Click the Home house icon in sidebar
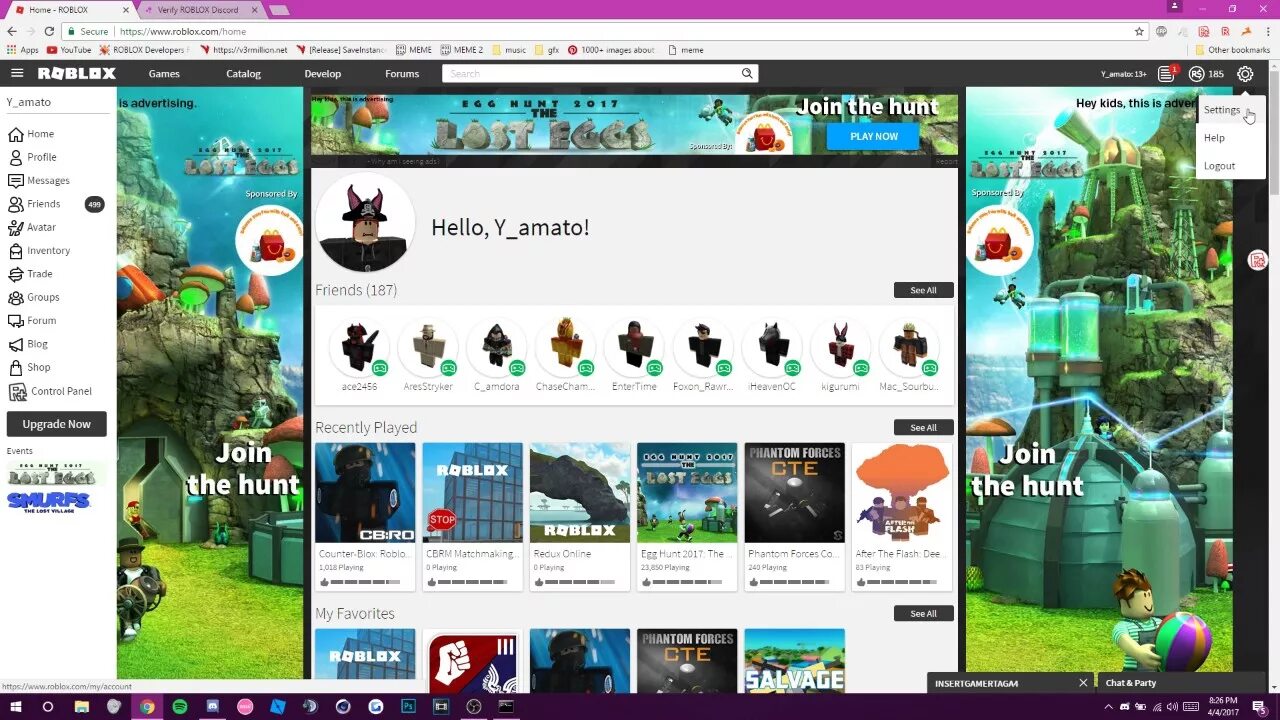 (16, 134)
